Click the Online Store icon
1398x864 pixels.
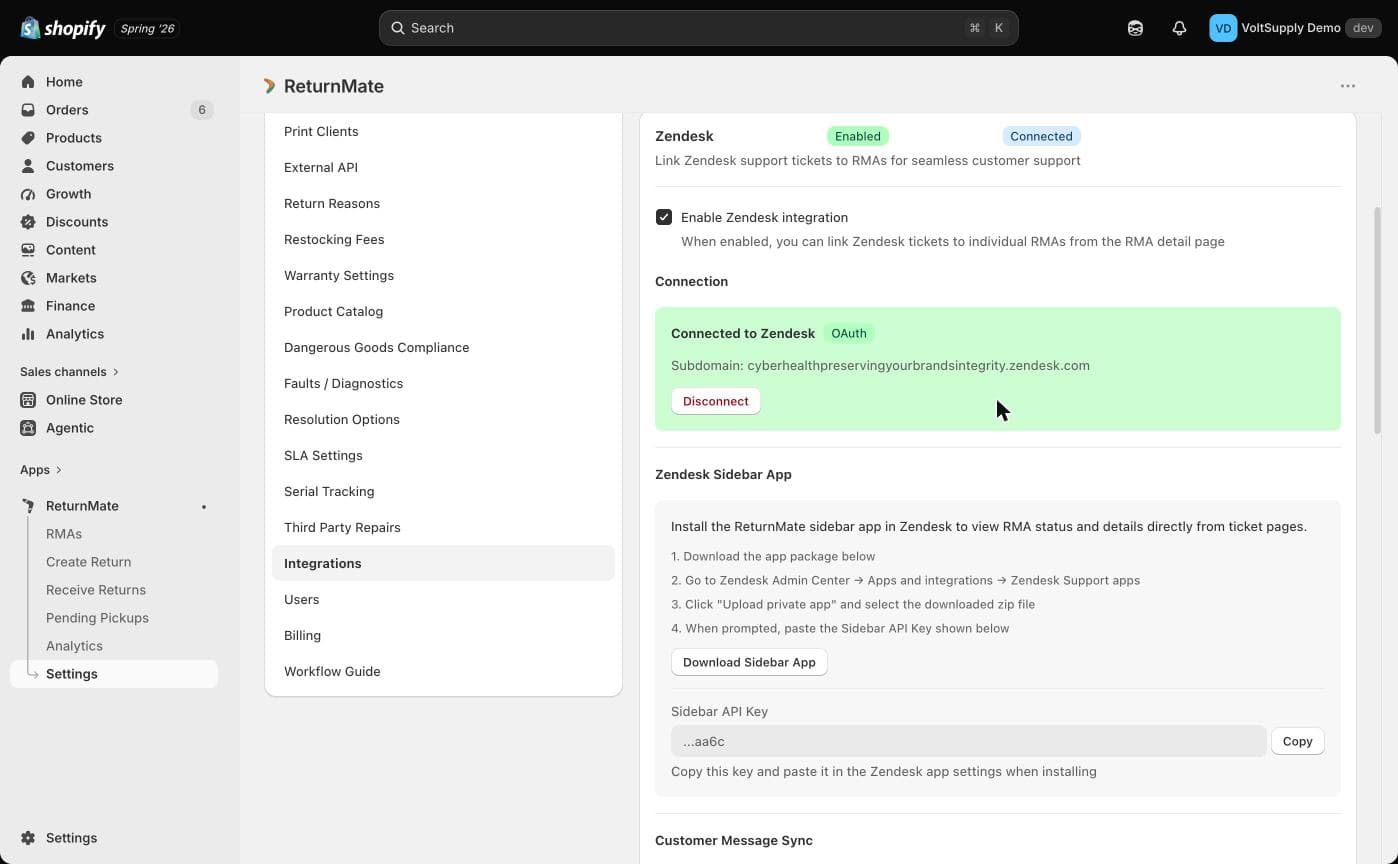coord(28,400)
